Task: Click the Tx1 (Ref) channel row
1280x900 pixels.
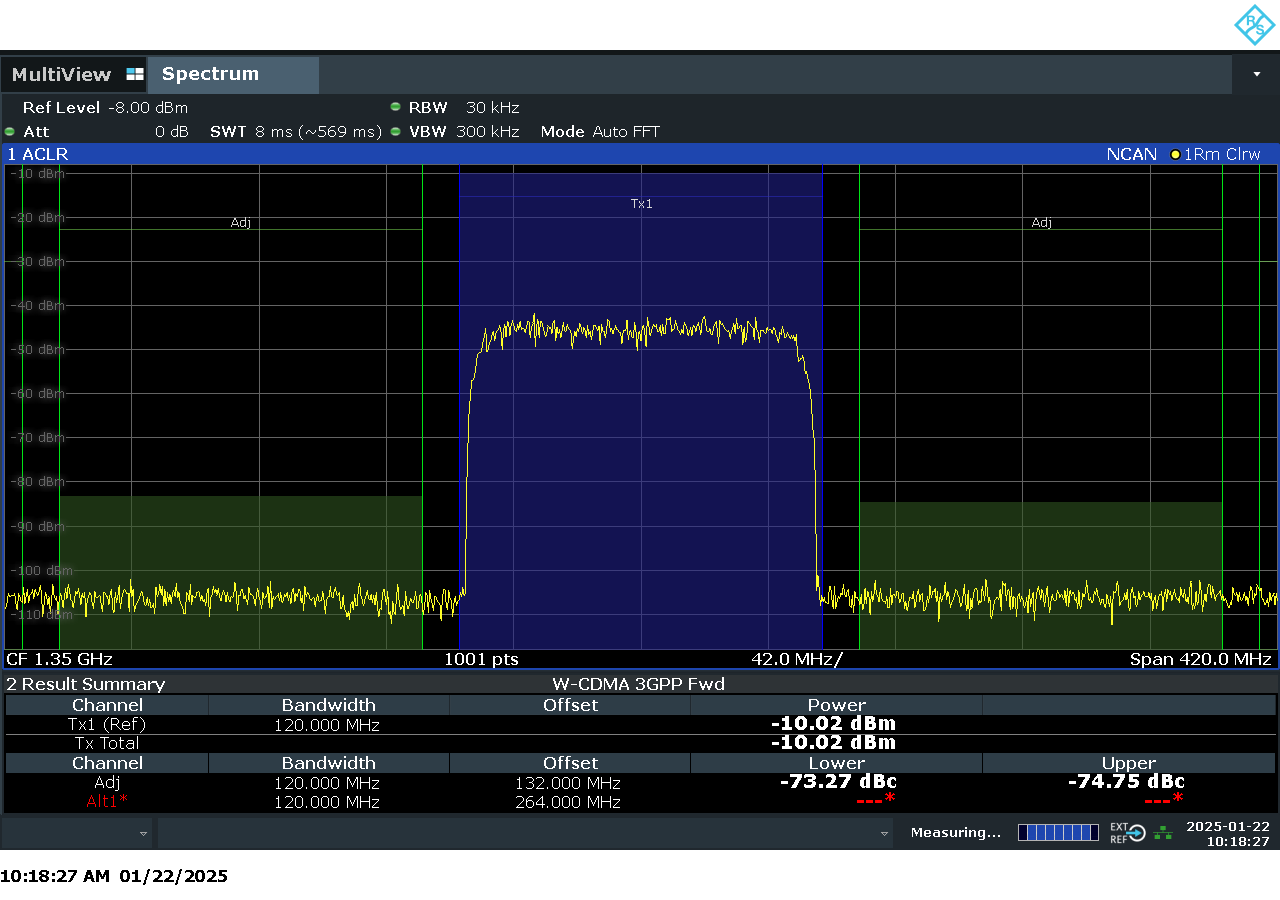Action: (107, 724)
